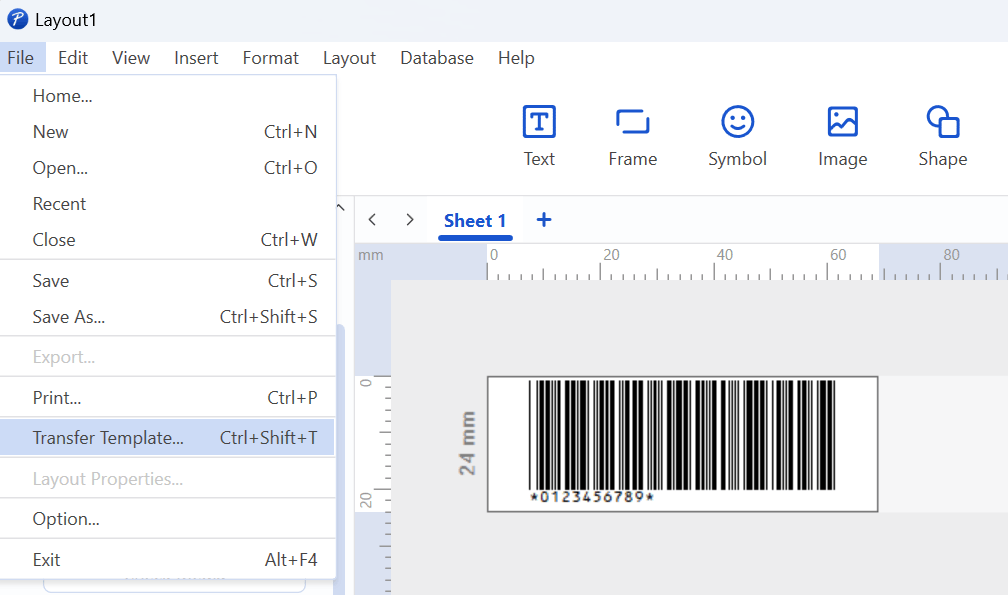Viewport: 1008px width, 595px height.
Task: Go to next sheet arrow
Action: 409,220
